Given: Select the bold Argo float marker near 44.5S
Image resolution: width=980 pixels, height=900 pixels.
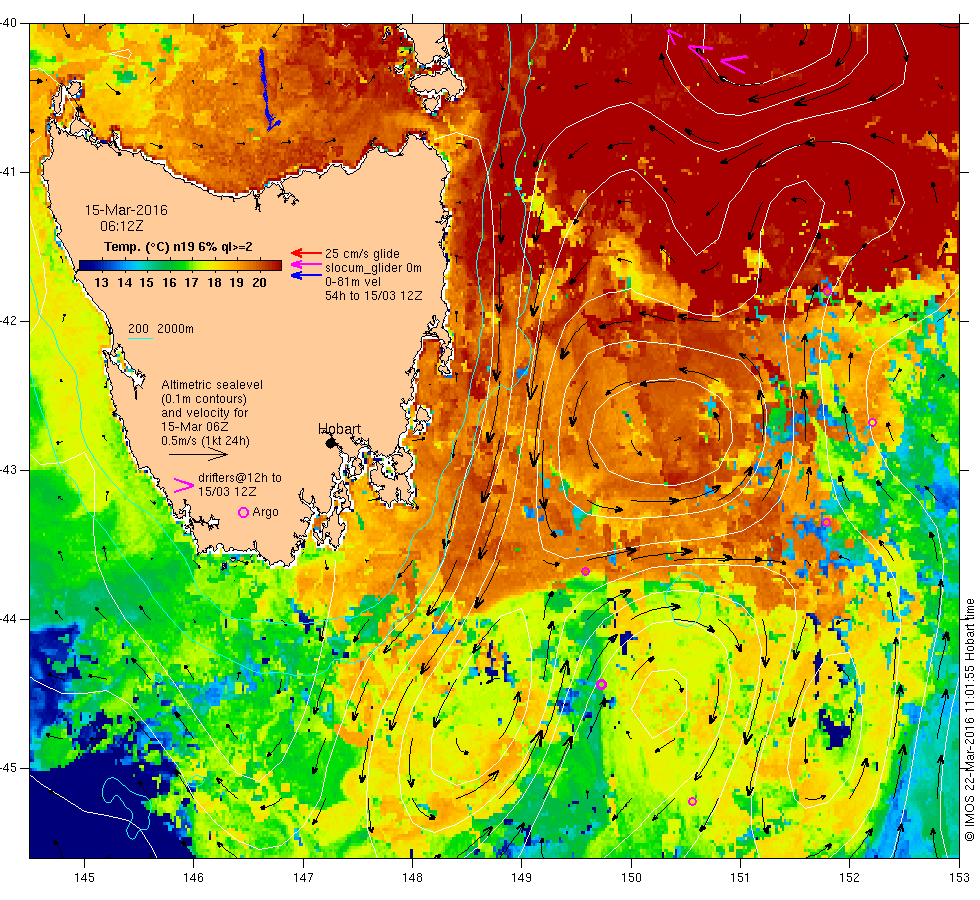Looking at the screenshot, I should tap(601, 684).
